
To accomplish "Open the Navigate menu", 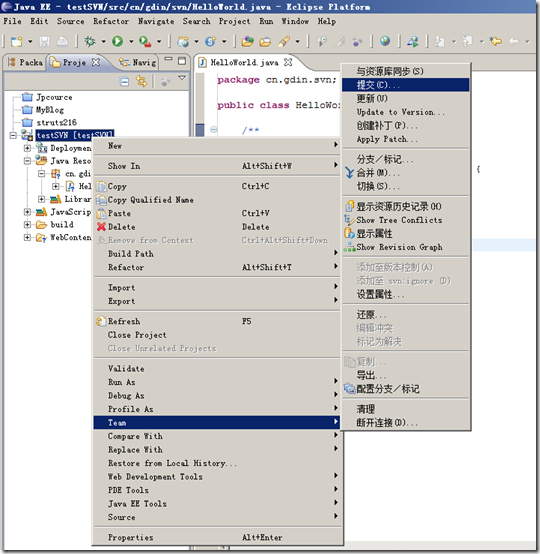I will [x=156, y=21].
